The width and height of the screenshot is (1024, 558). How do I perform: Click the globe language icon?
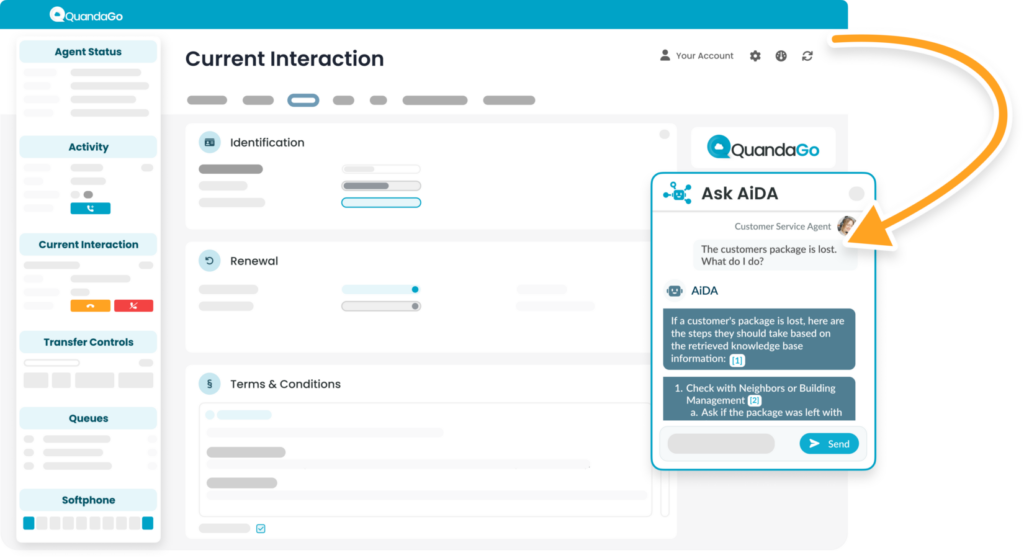click(781, 56)
